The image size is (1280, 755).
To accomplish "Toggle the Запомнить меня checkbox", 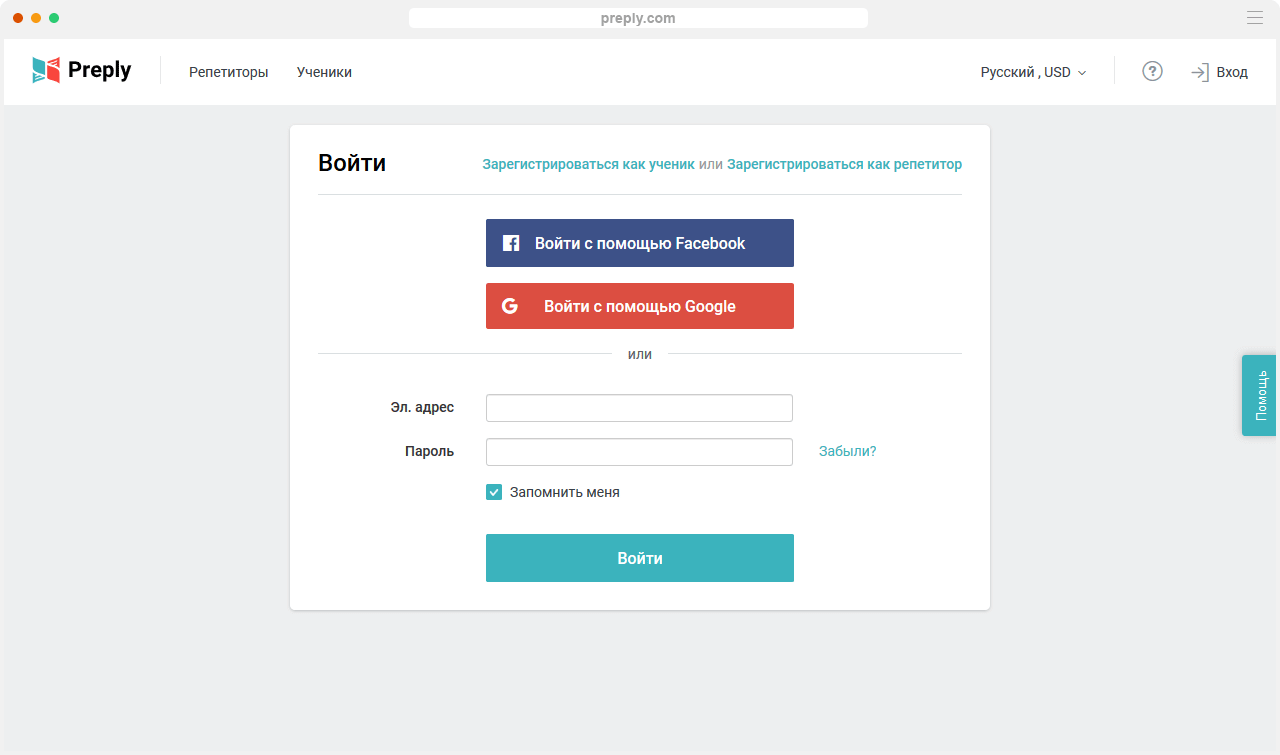I will pyautogui.click(x=494, y=492).
